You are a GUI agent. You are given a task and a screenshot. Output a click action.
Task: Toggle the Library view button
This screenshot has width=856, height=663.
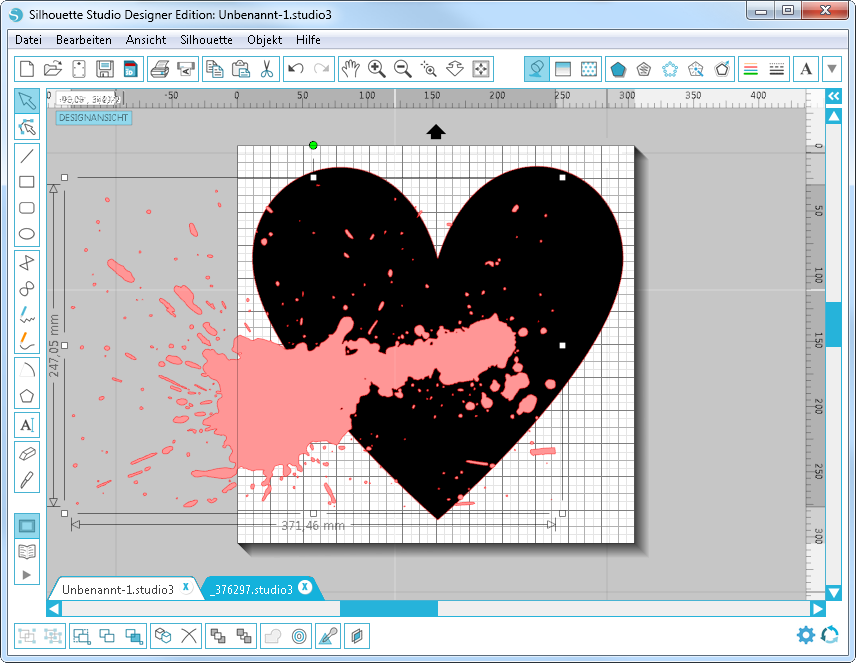pyautogui.click(x=27, y=551)
